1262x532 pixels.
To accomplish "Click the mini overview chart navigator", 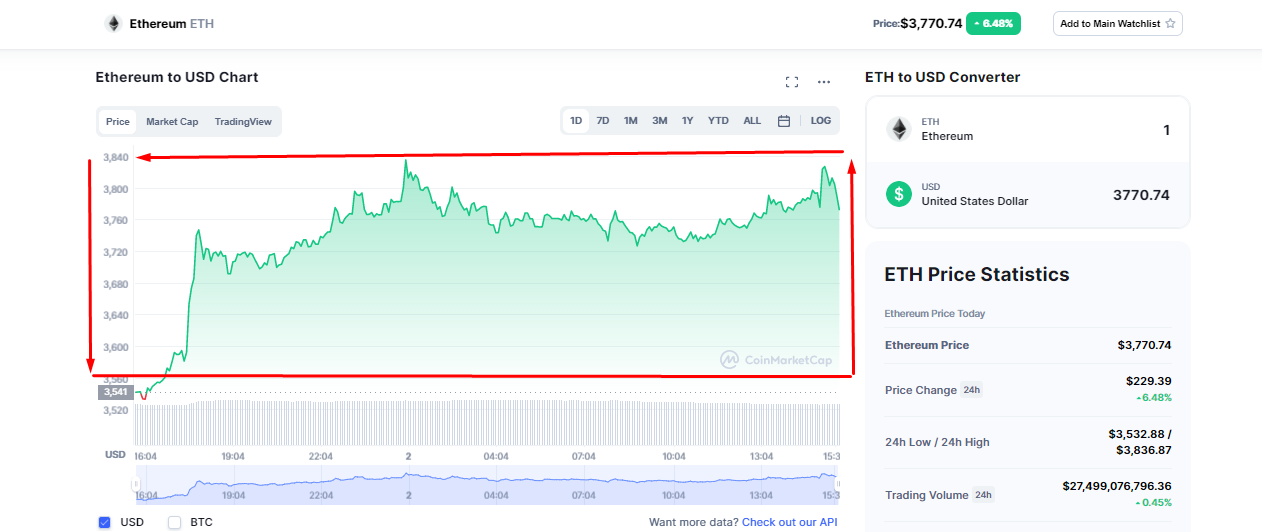I will coord(487,485).
